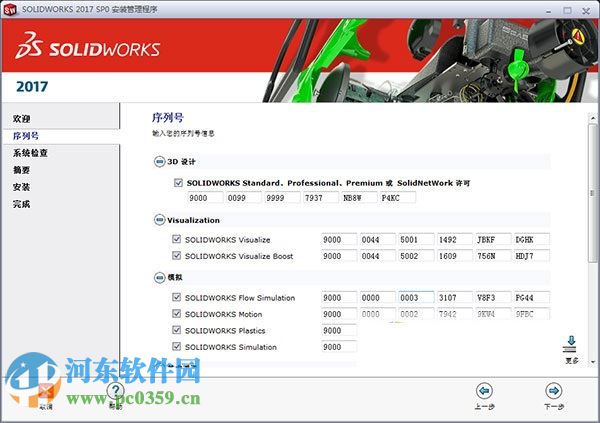Click Motion serial field 9FBC
The width and height of the screenshot is (600, 423).
(x=532, y=314)
